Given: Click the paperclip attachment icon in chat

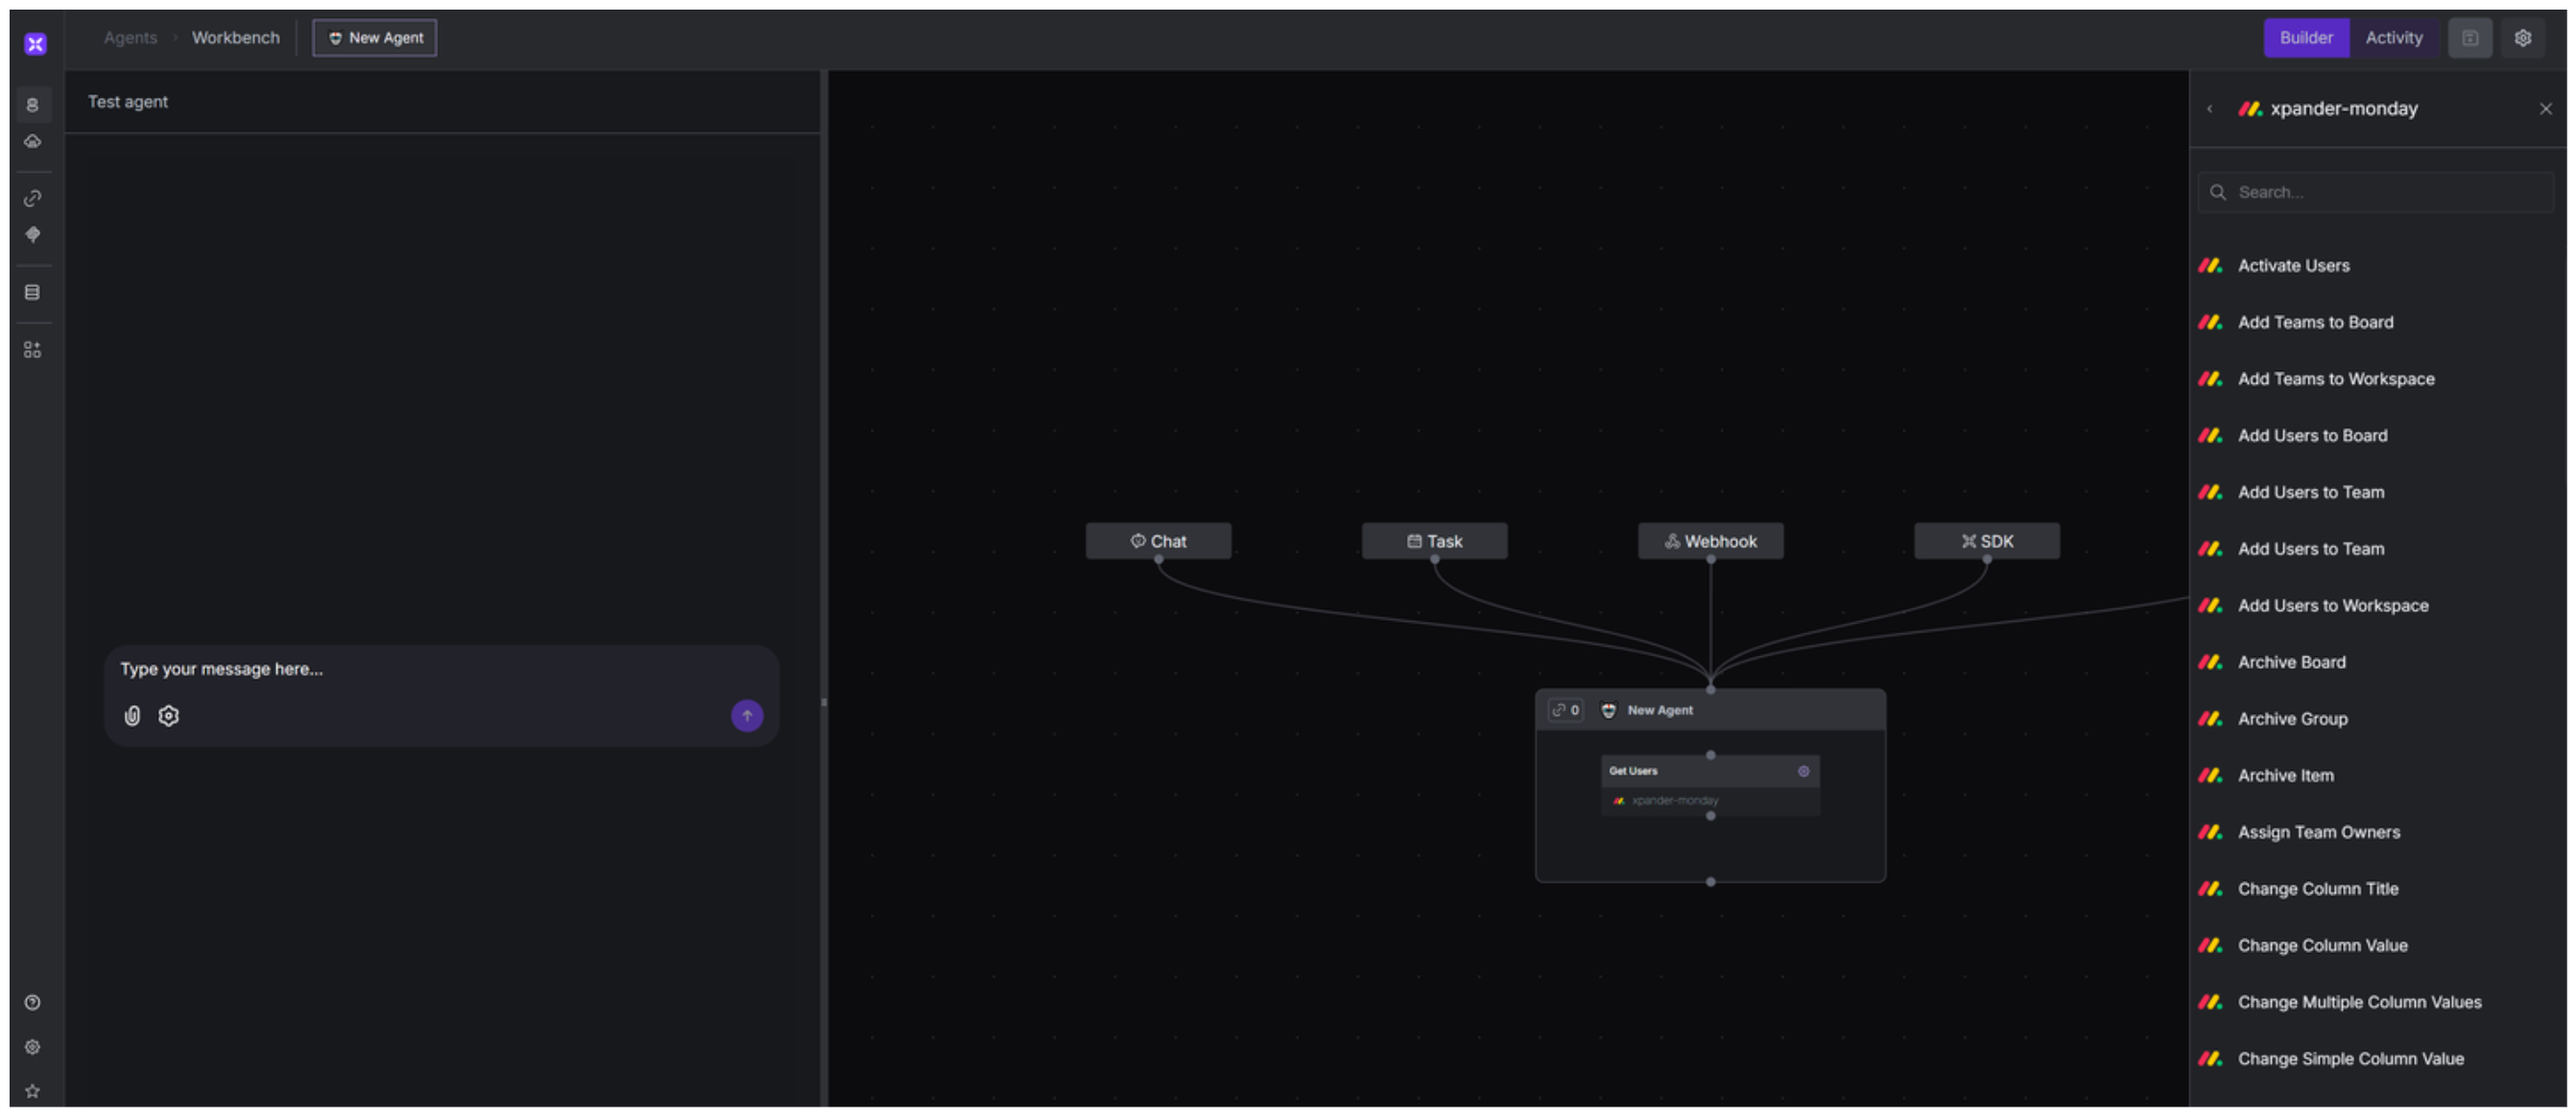Looking at the screenshot, I should (132, 716).
